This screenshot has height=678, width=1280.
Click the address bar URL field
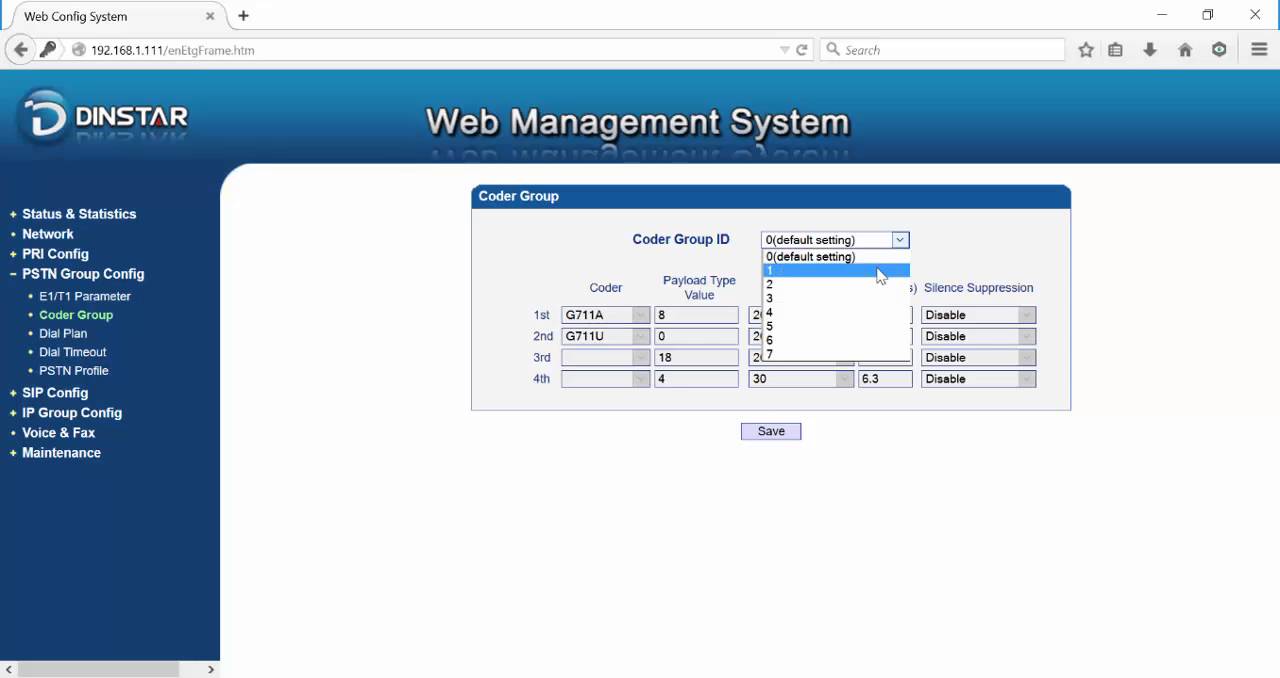[430, 50]
